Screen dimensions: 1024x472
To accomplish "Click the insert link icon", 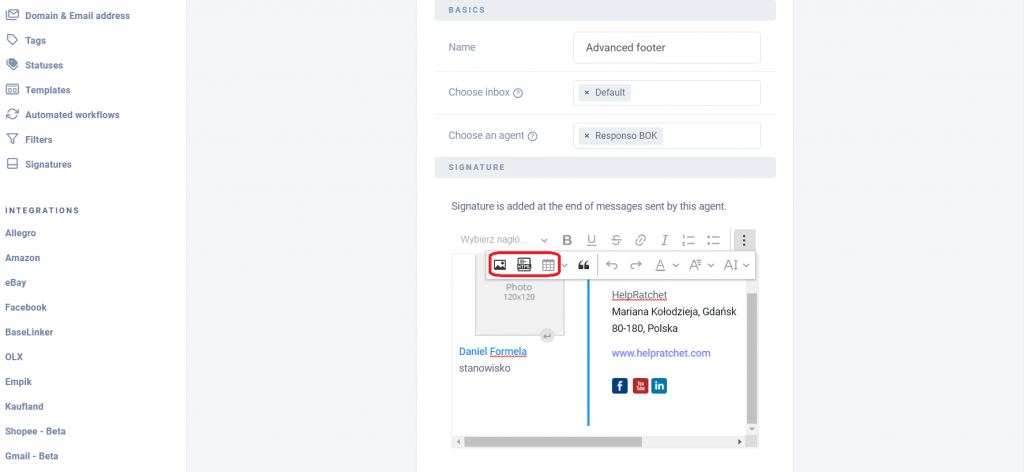I will click(640, 240).
